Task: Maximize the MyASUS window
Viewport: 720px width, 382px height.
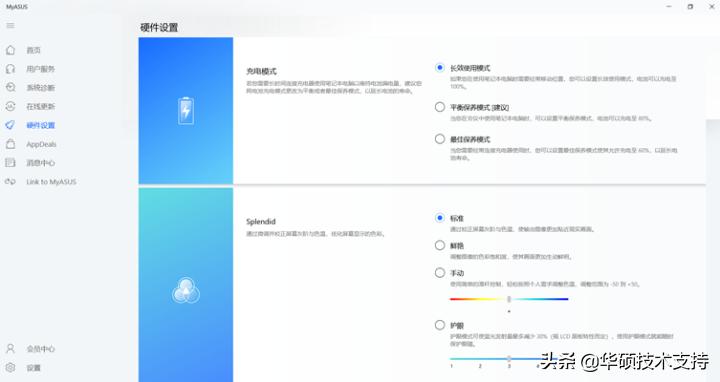Action: point(690,6)
